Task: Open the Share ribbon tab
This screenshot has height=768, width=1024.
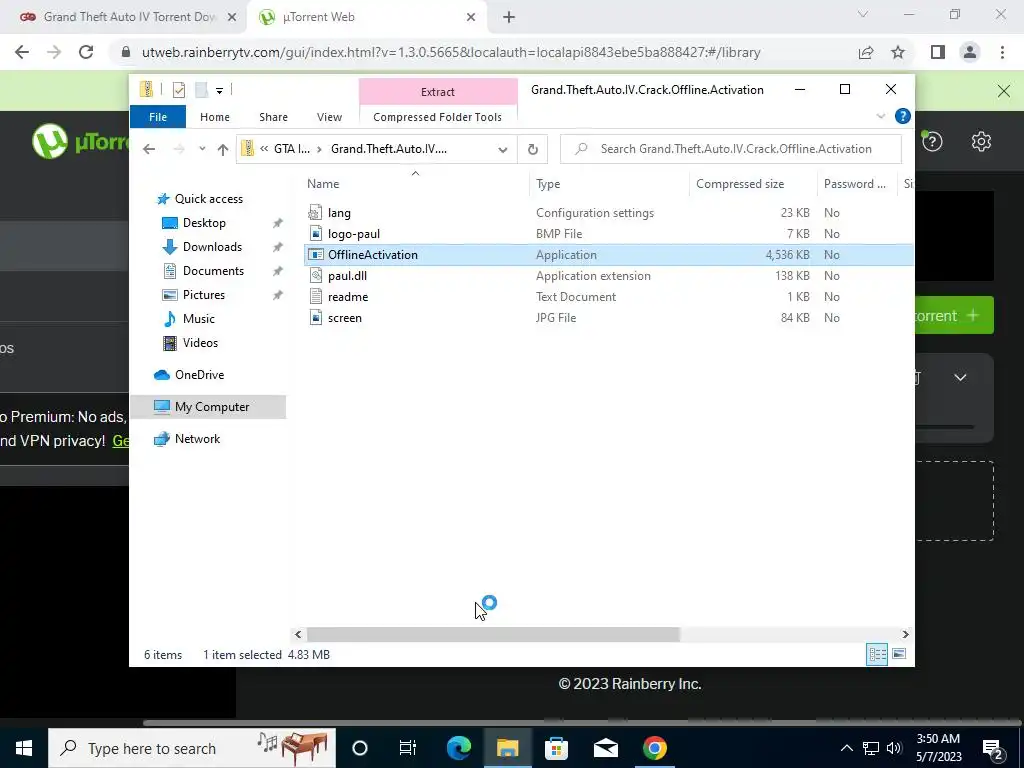Action: (x=273, y=117)
